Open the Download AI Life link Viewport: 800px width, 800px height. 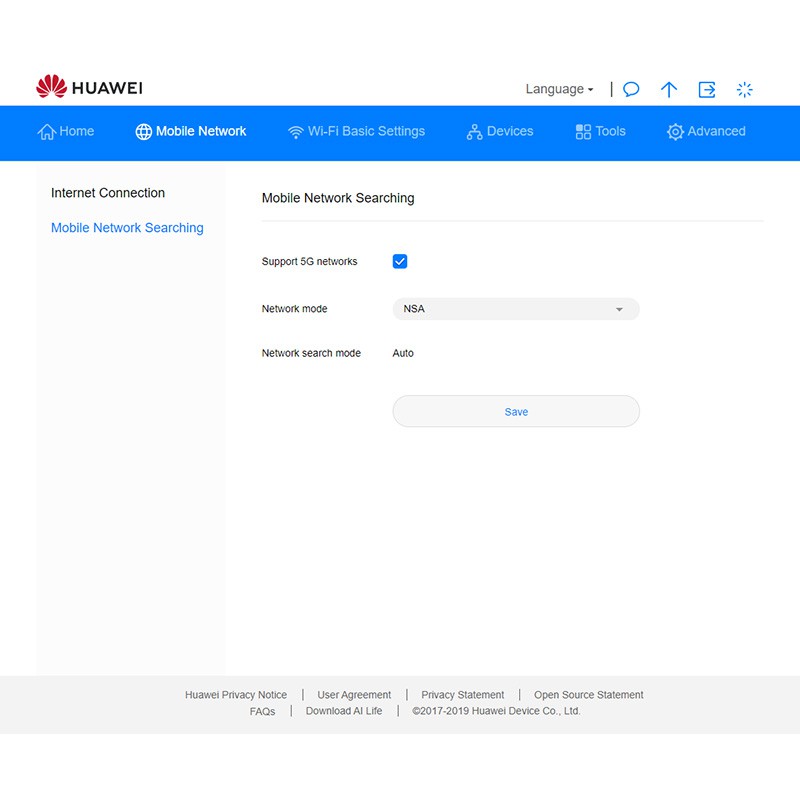tap(343, 711)
